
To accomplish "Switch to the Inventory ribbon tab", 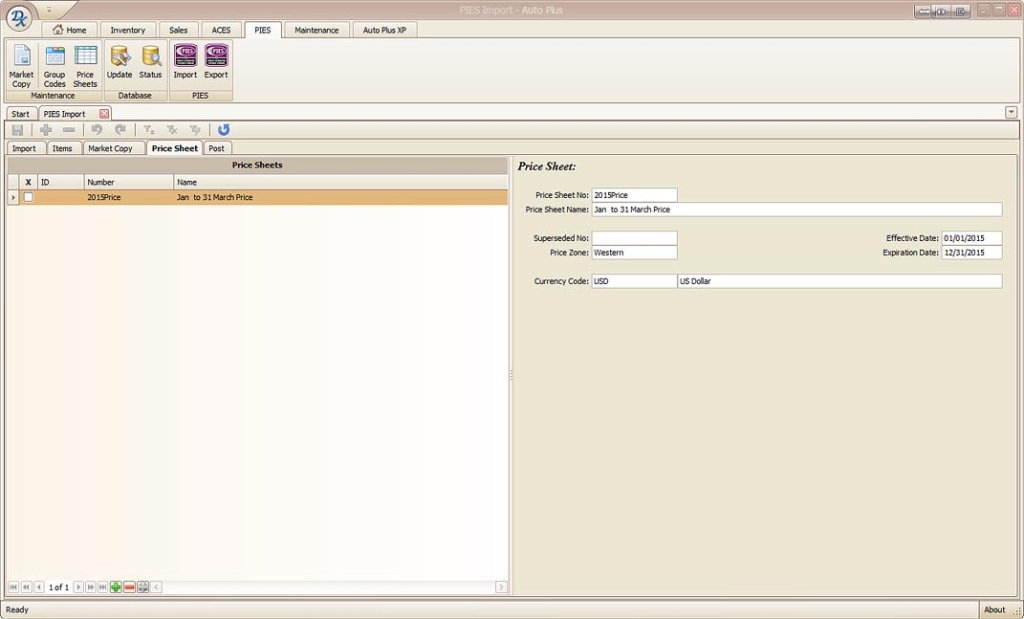I will click(128, 30).
